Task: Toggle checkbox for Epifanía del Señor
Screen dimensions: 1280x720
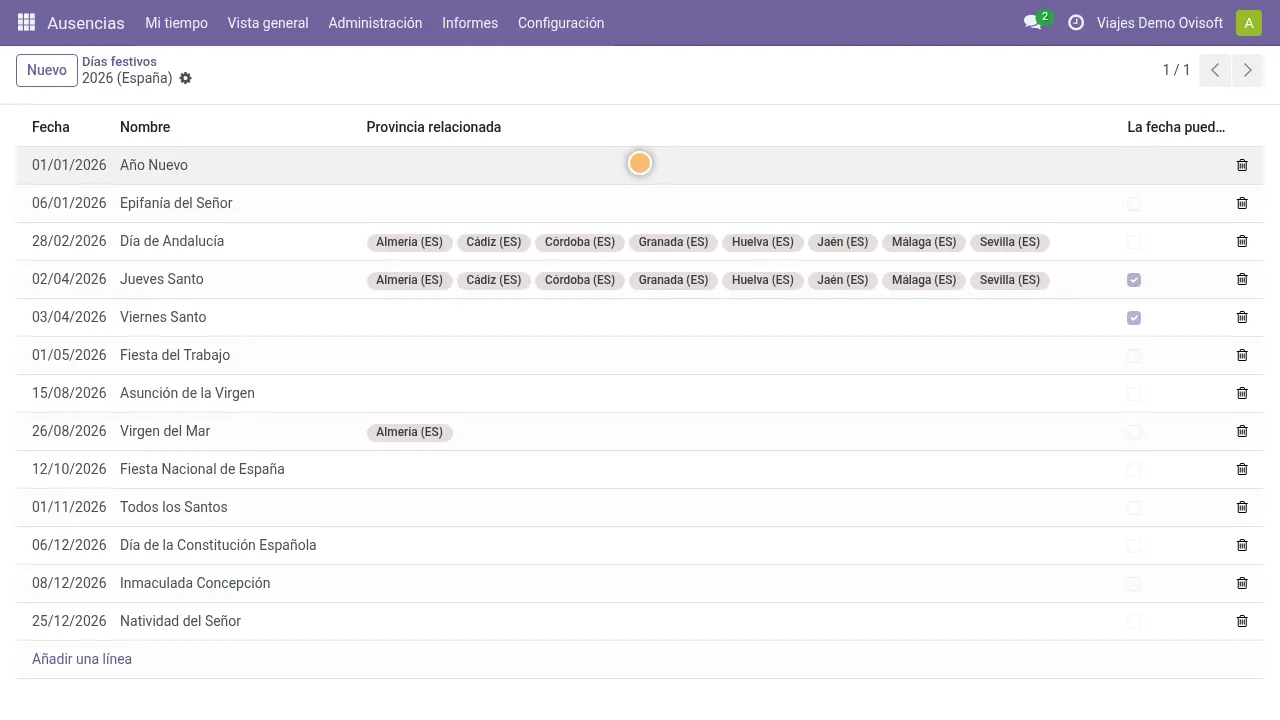Action: (x=1134, y=204)
